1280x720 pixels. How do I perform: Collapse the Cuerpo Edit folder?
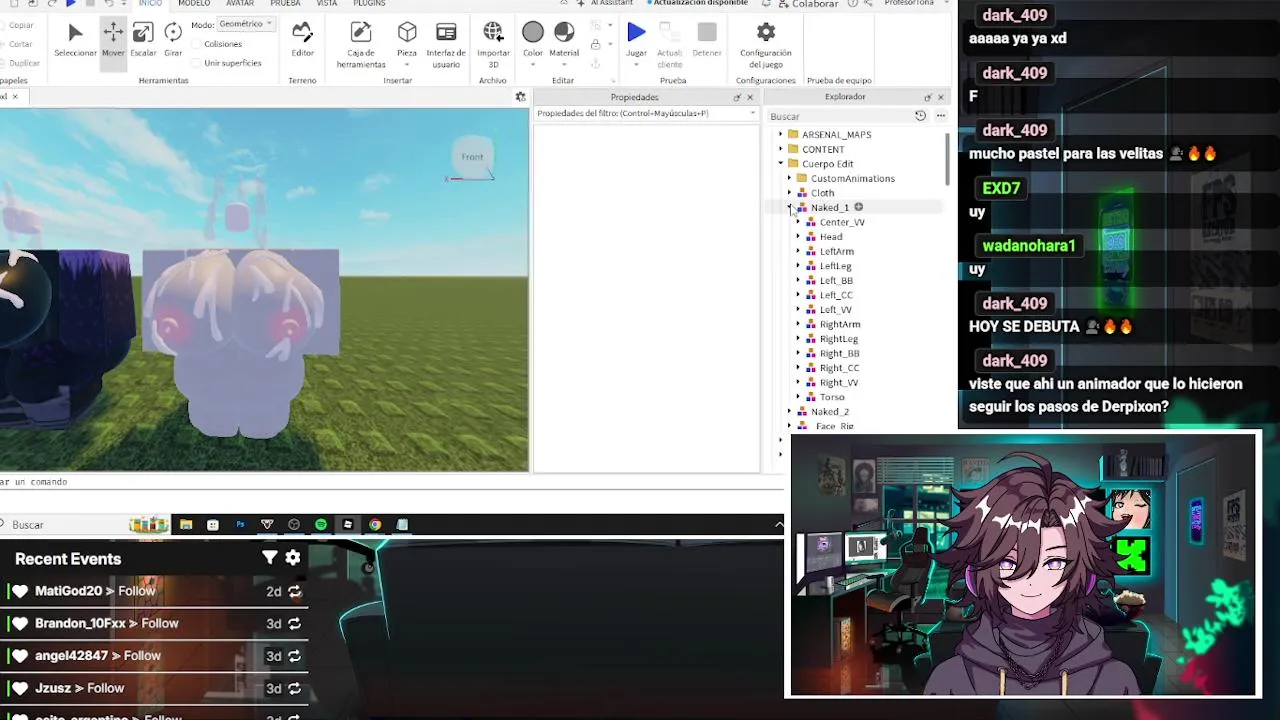pyautogui.click(x=781, y=163)
